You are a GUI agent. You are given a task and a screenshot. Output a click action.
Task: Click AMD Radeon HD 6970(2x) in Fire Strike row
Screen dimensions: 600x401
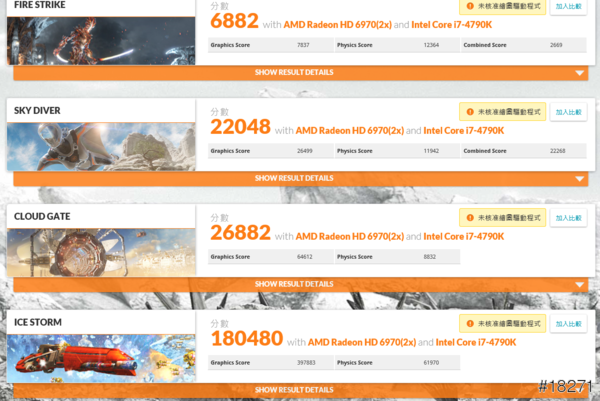(338, 25)
